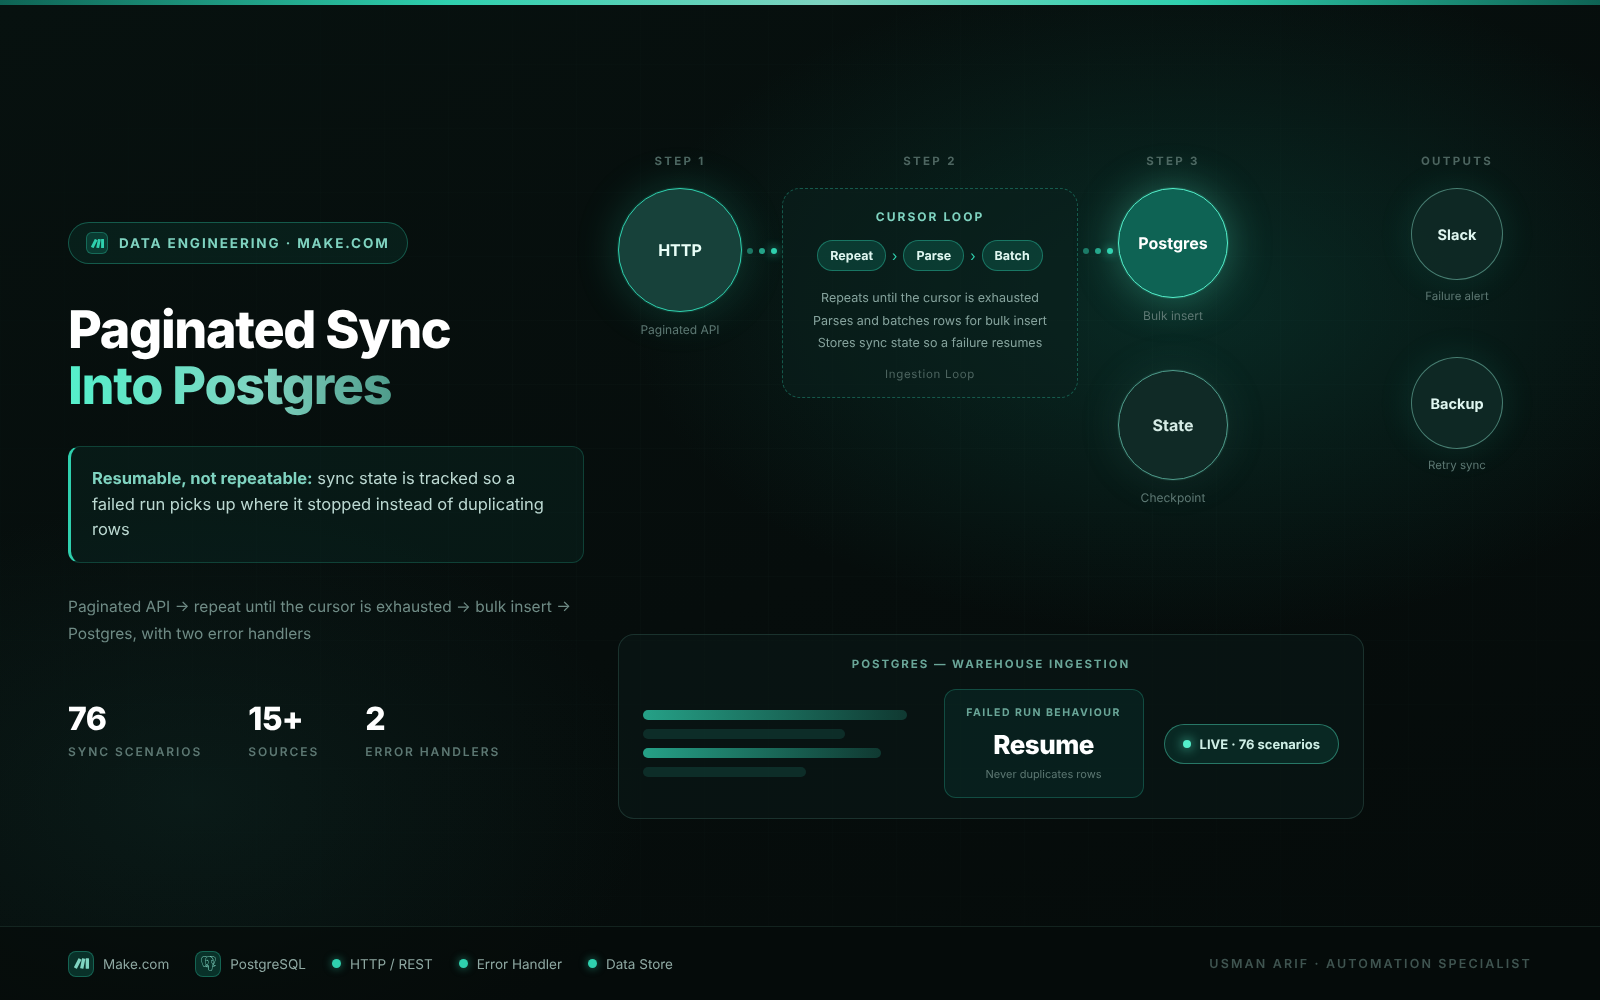Click the STEP 3 label

pyautogui.click(x=1173, y=161)
